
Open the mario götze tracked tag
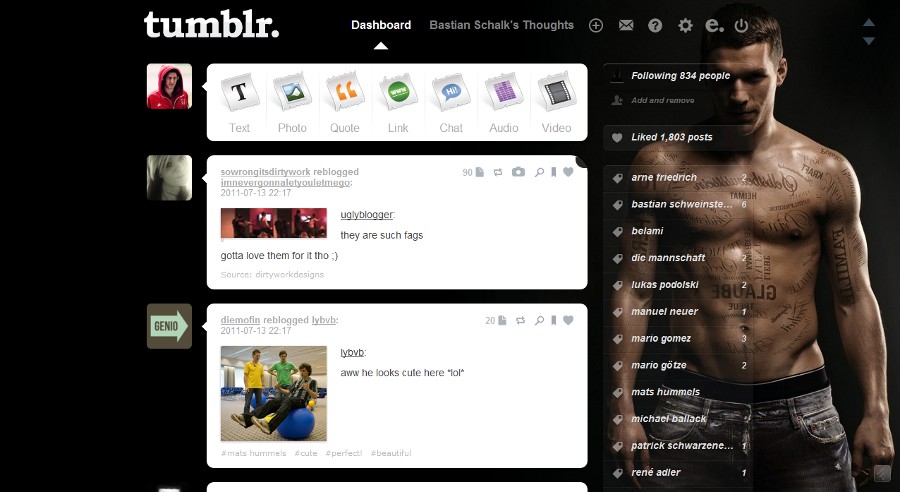[677, 365]
